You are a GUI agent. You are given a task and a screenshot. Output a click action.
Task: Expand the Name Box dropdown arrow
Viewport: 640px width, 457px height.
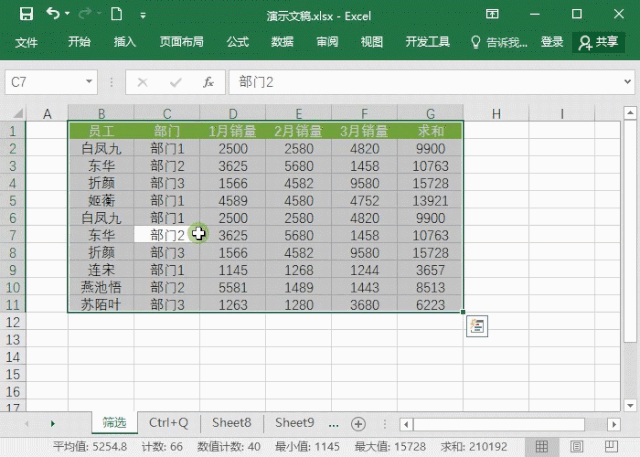(x=89, y=82)
